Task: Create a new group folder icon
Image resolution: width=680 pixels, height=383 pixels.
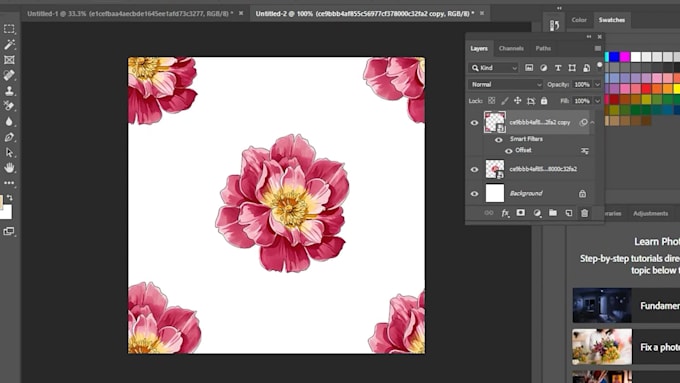Action: [552, 213]
